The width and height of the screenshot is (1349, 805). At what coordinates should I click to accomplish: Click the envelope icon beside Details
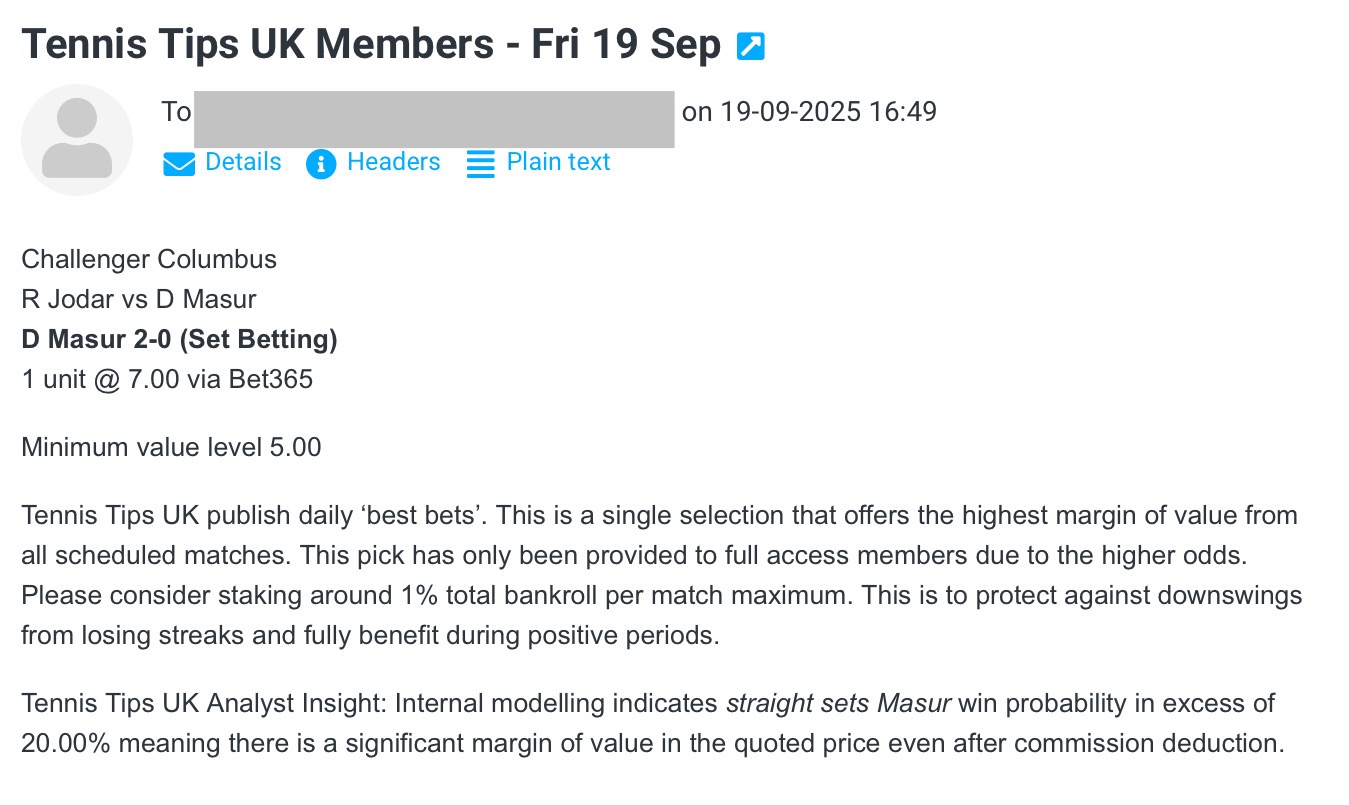coord(179,164)
